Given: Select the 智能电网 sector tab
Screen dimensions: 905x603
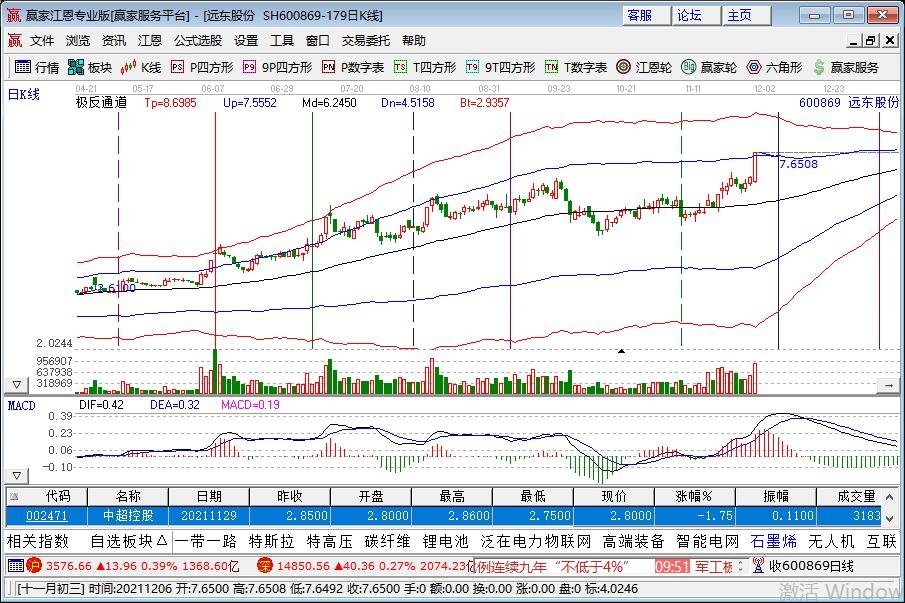Looking at the screenshot, I should [708, 541].
